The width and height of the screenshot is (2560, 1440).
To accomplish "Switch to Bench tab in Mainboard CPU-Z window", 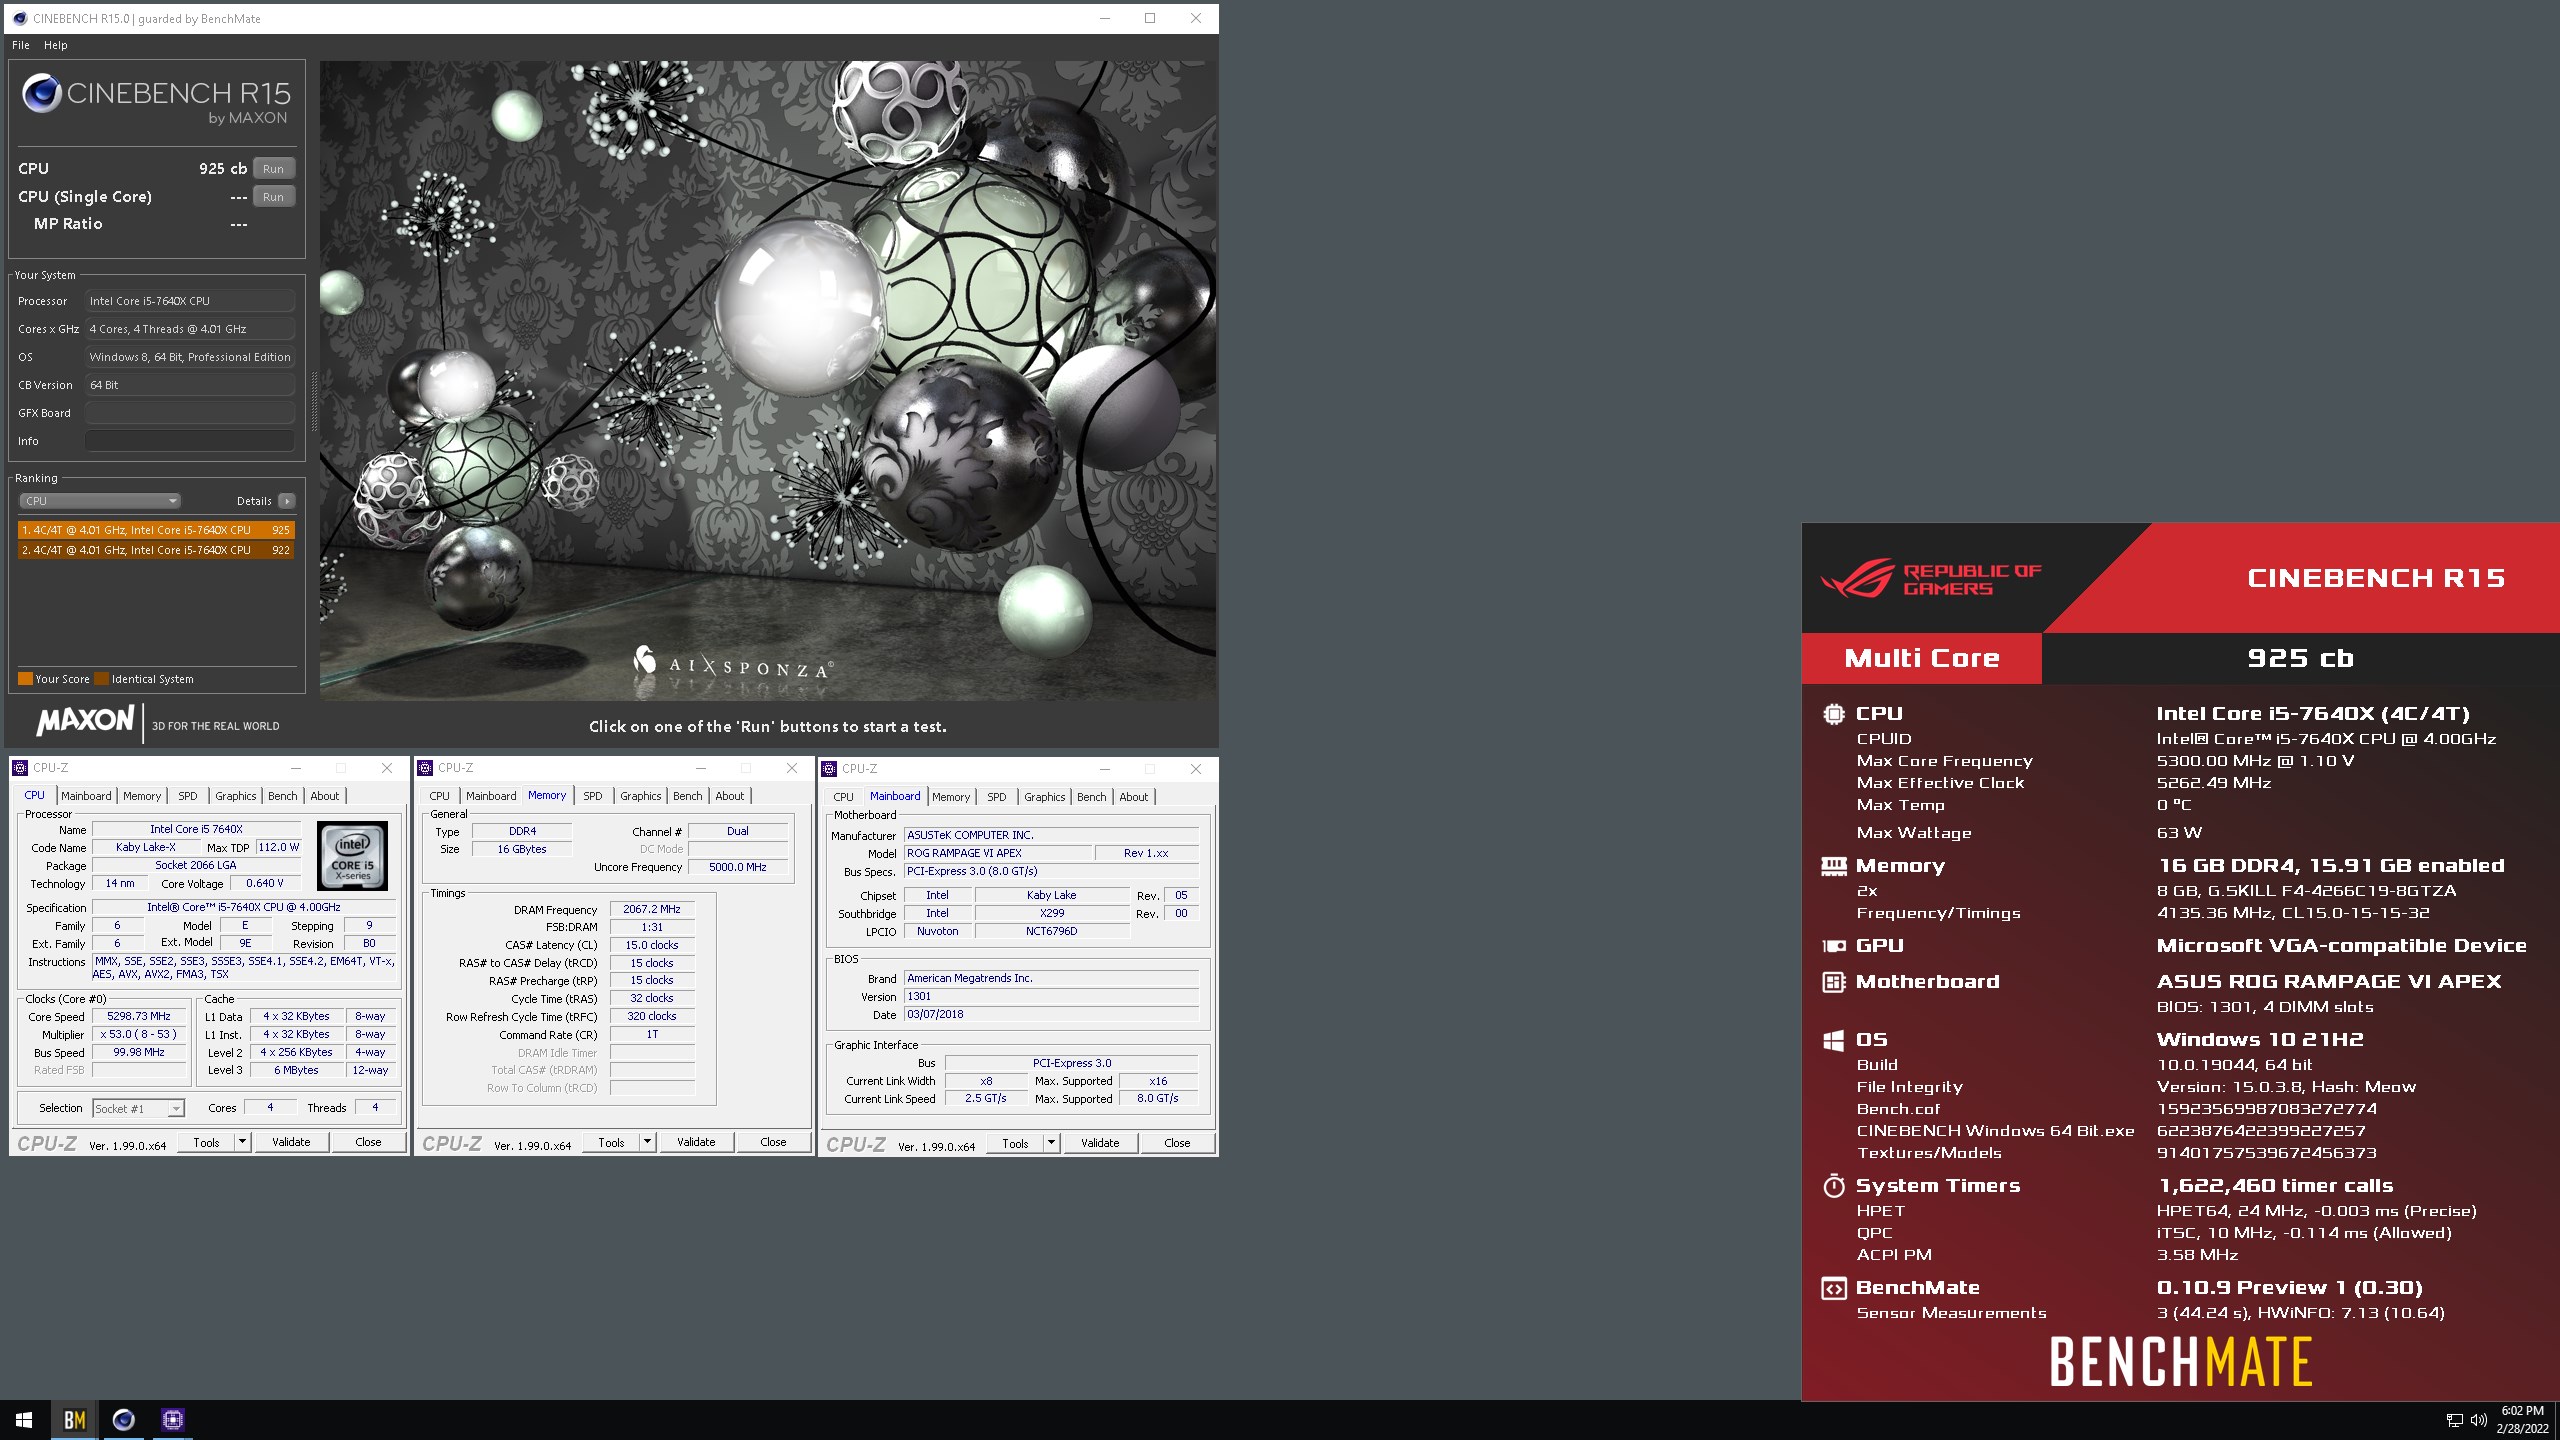I will tap(1092, 797).
